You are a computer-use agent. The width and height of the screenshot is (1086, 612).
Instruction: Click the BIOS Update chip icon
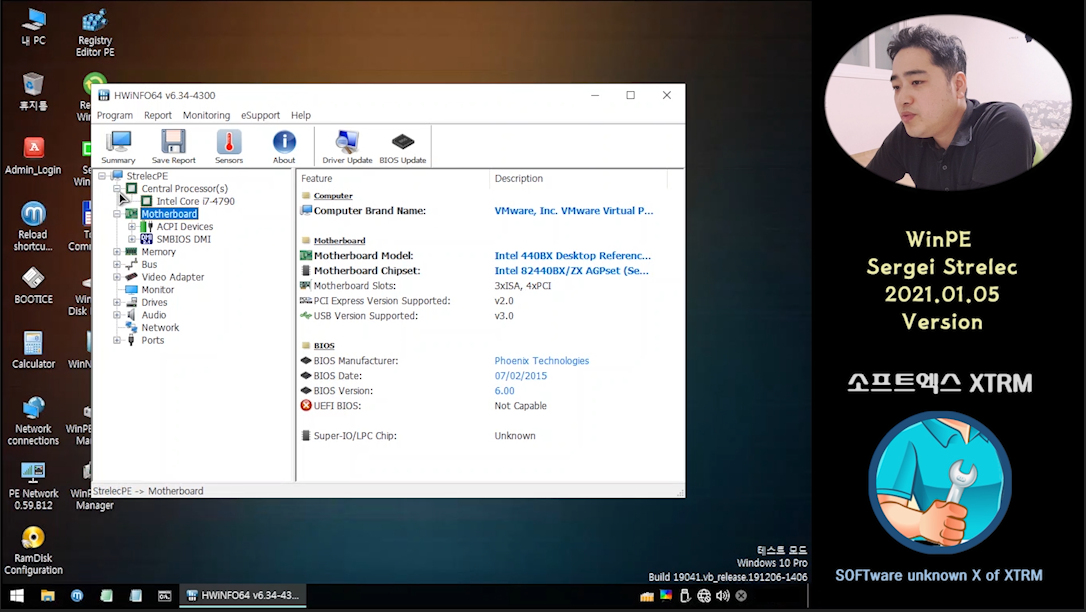tap(402, 147)
